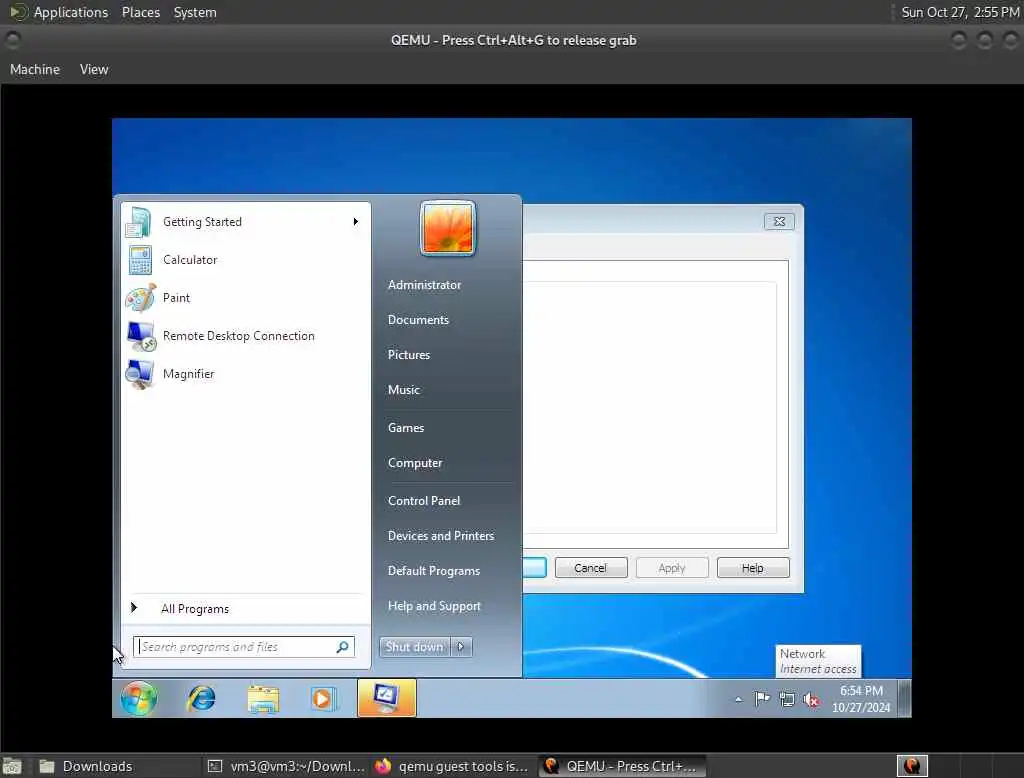This screenshot has height=778, width=1024.
Task: Launch Internet Explorer from the taskbar
Action: (x=201, y=699)
